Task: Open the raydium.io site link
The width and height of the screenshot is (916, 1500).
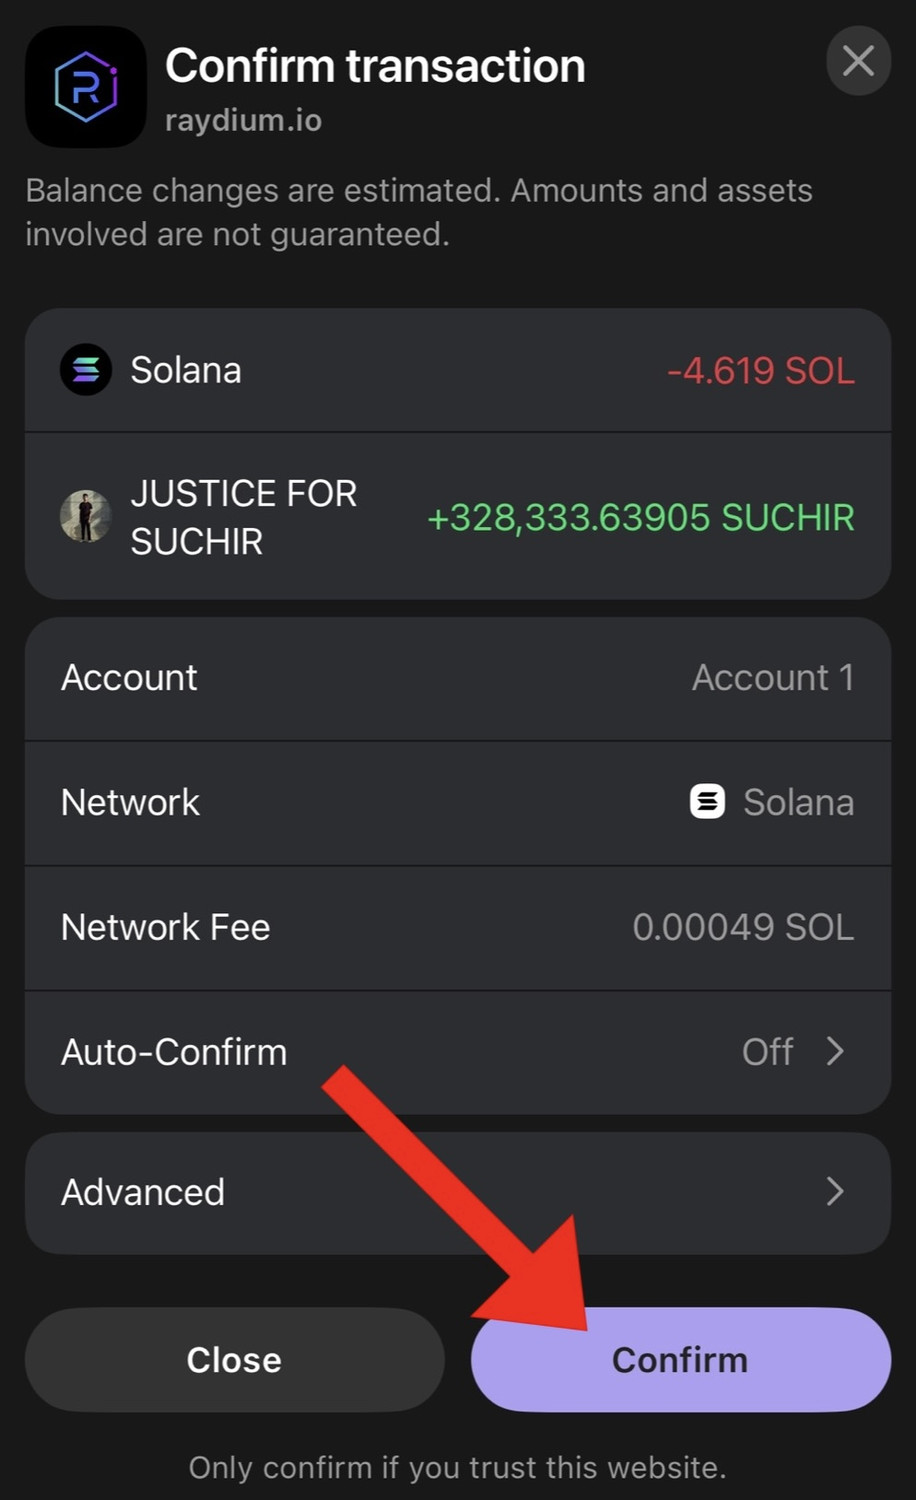Action: [x=243, y=121]
